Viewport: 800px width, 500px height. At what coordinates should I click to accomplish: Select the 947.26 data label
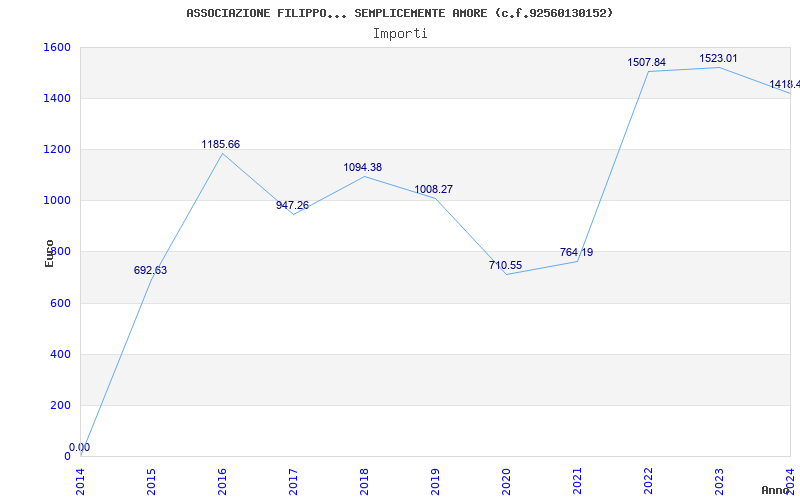[x=292, y=206]
